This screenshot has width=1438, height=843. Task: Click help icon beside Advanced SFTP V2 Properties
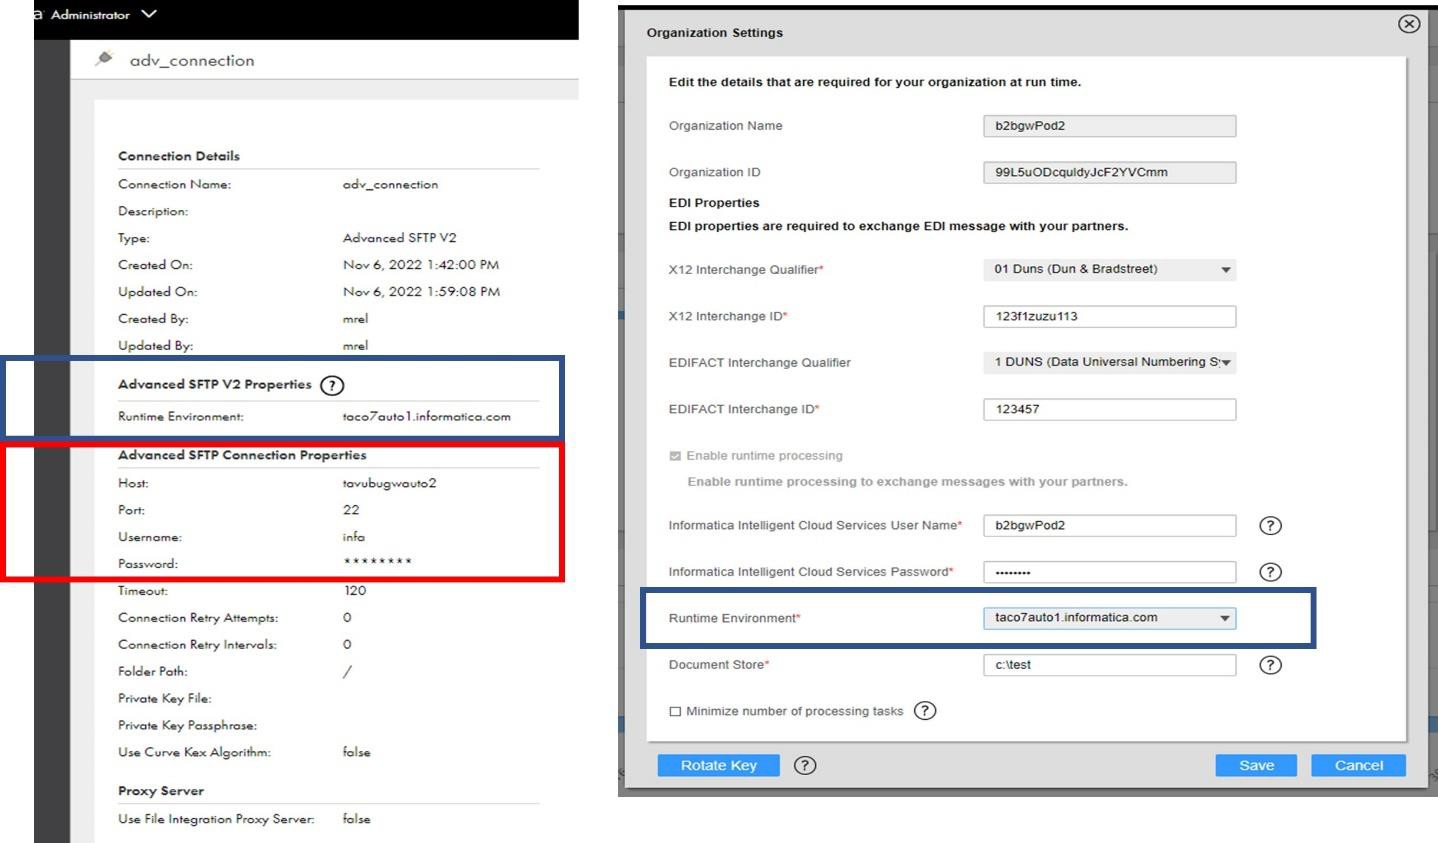[332, 385]
